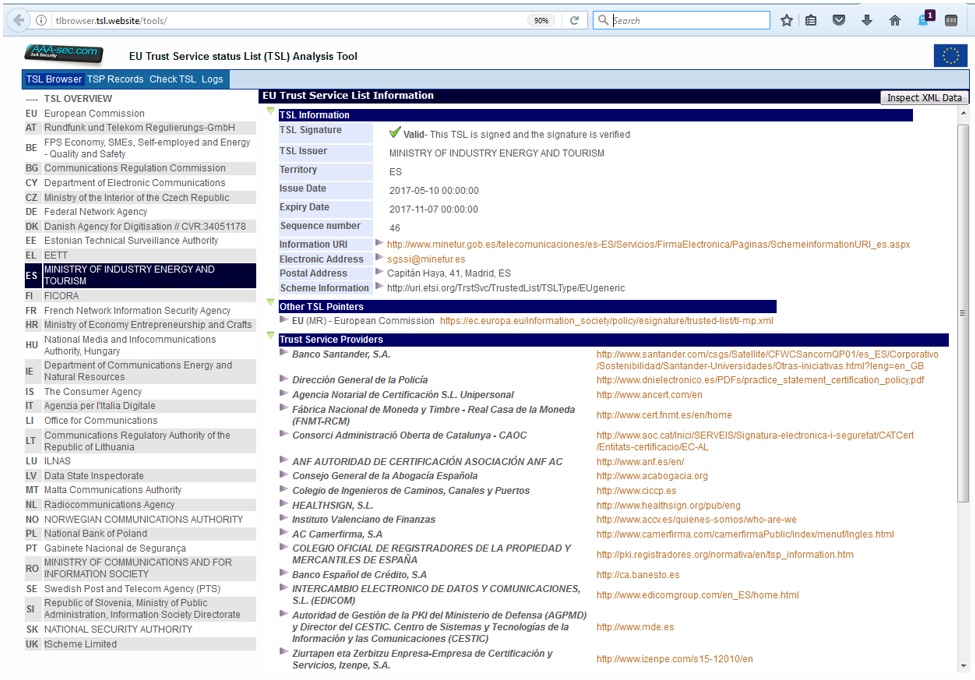Select DK Danish Agency for Digitisation

[x=140, y=226]
